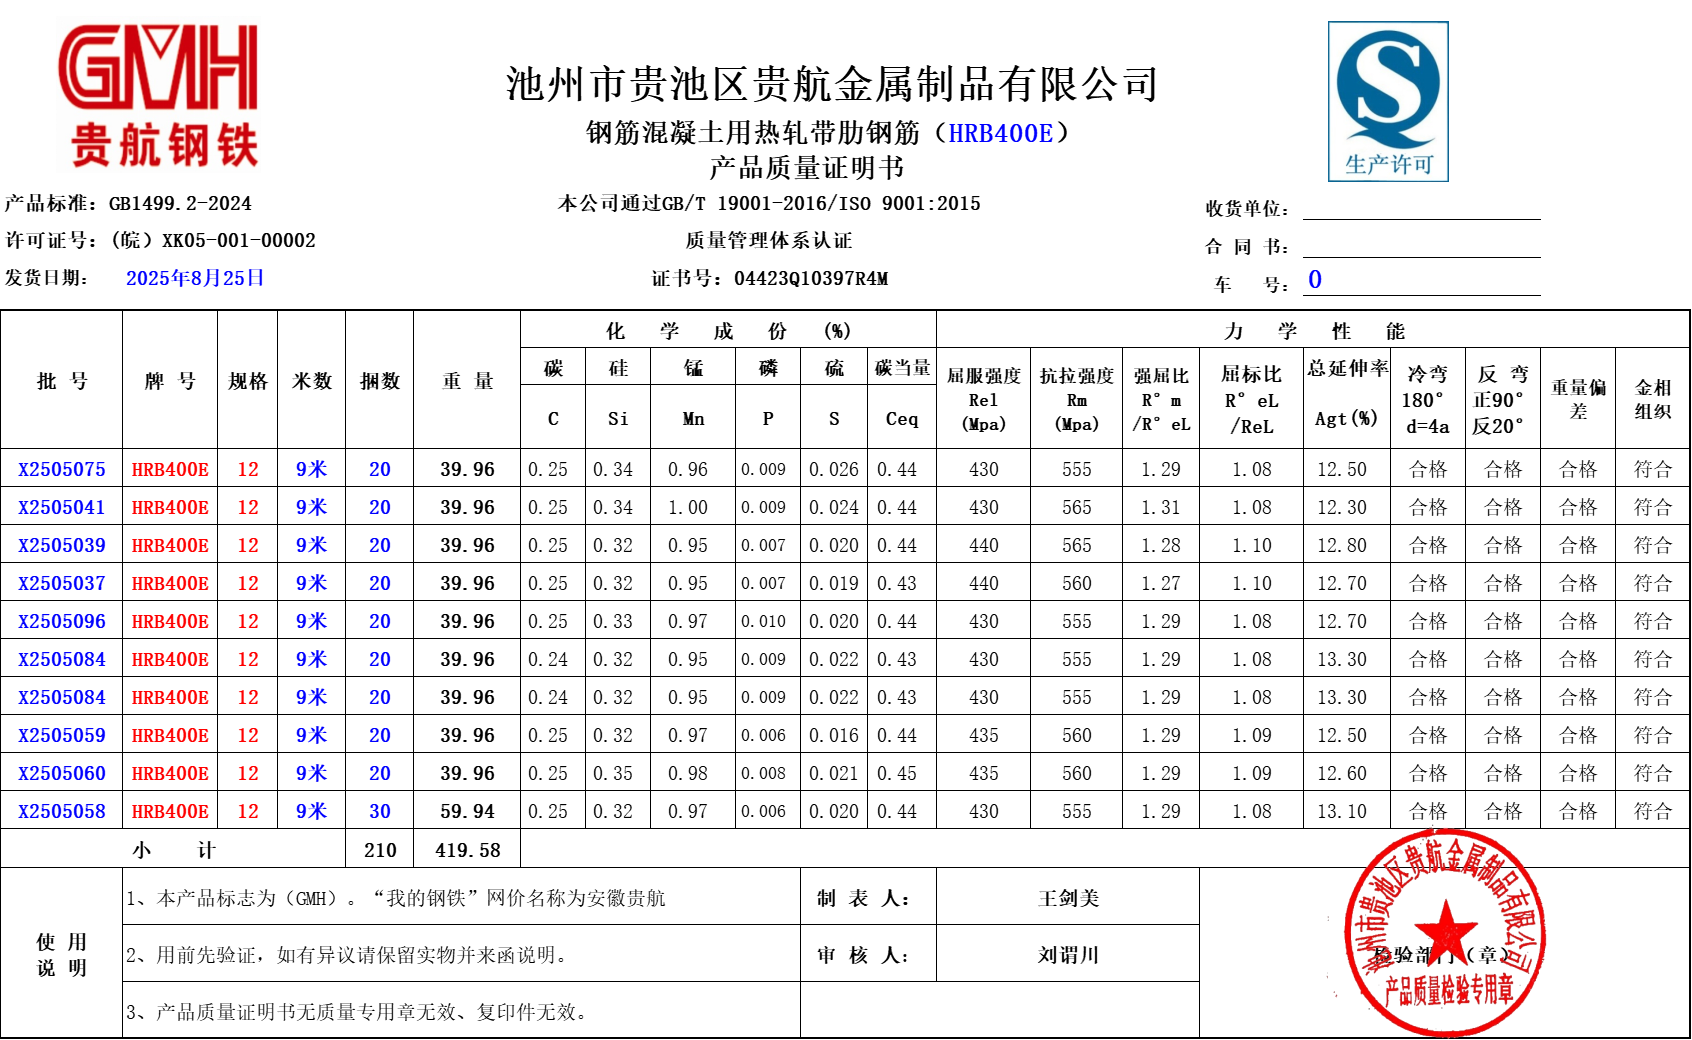This screenshot has height=1040, width=1692.
Task: Click the 收货单位 blank field
Action: pos(1420,208)
